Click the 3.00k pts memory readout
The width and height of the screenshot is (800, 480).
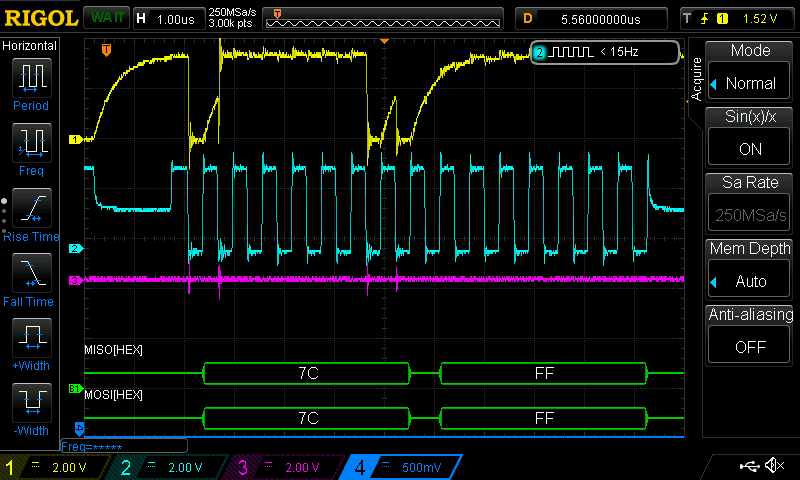231,24
